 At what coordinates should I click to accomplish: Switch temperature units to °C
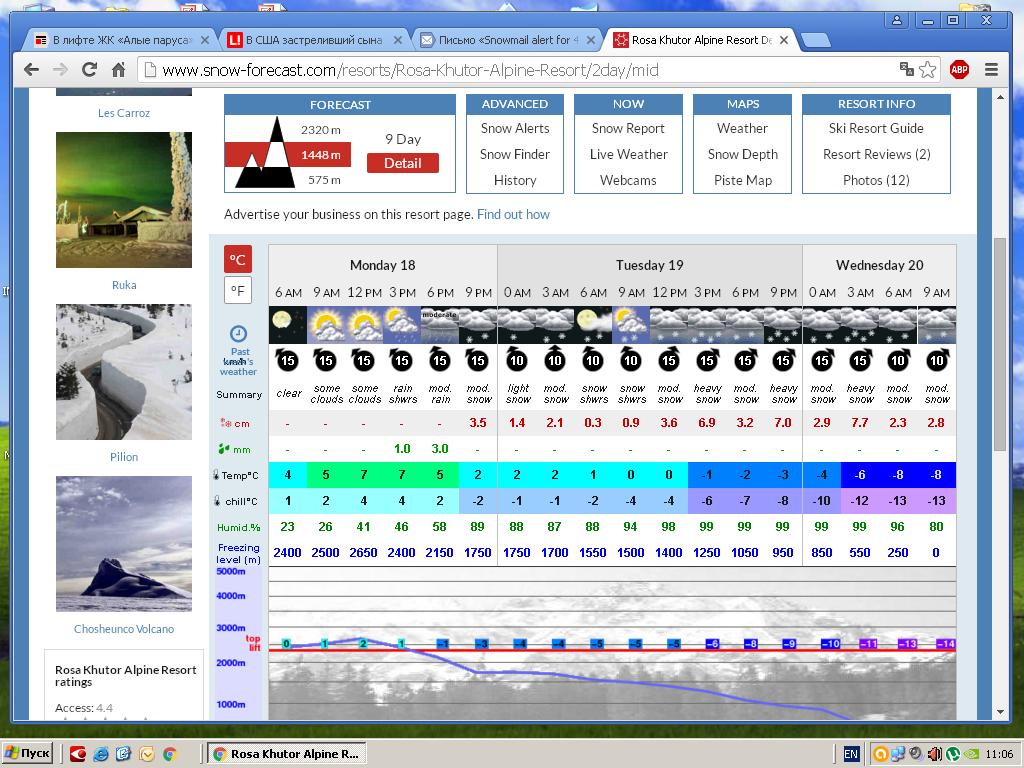click(238, 260)
